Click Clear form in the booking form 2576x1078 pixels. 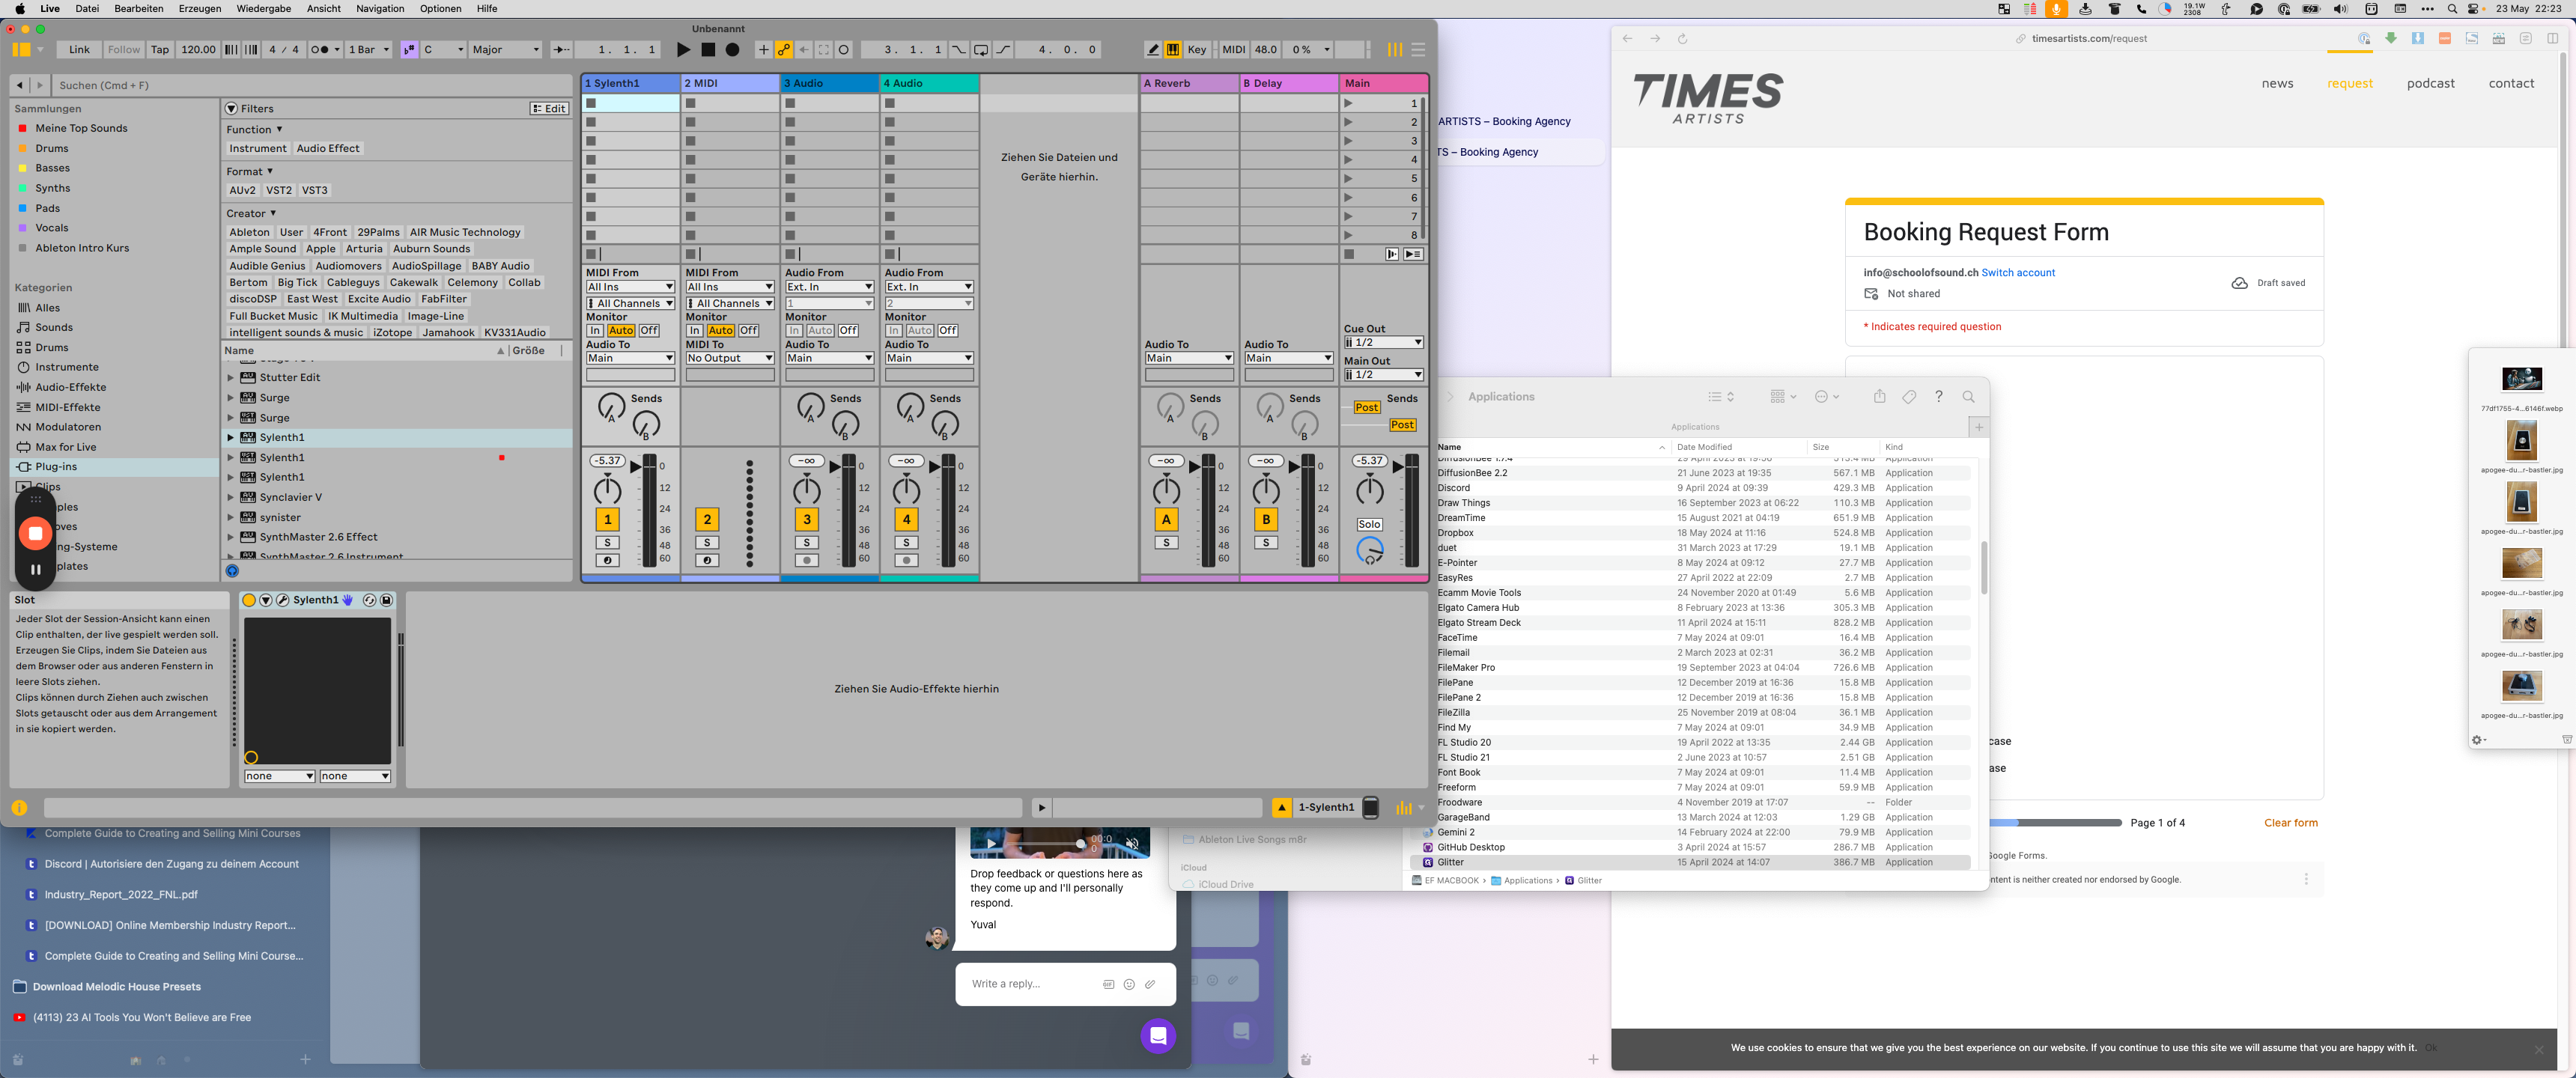(2290, 823)
